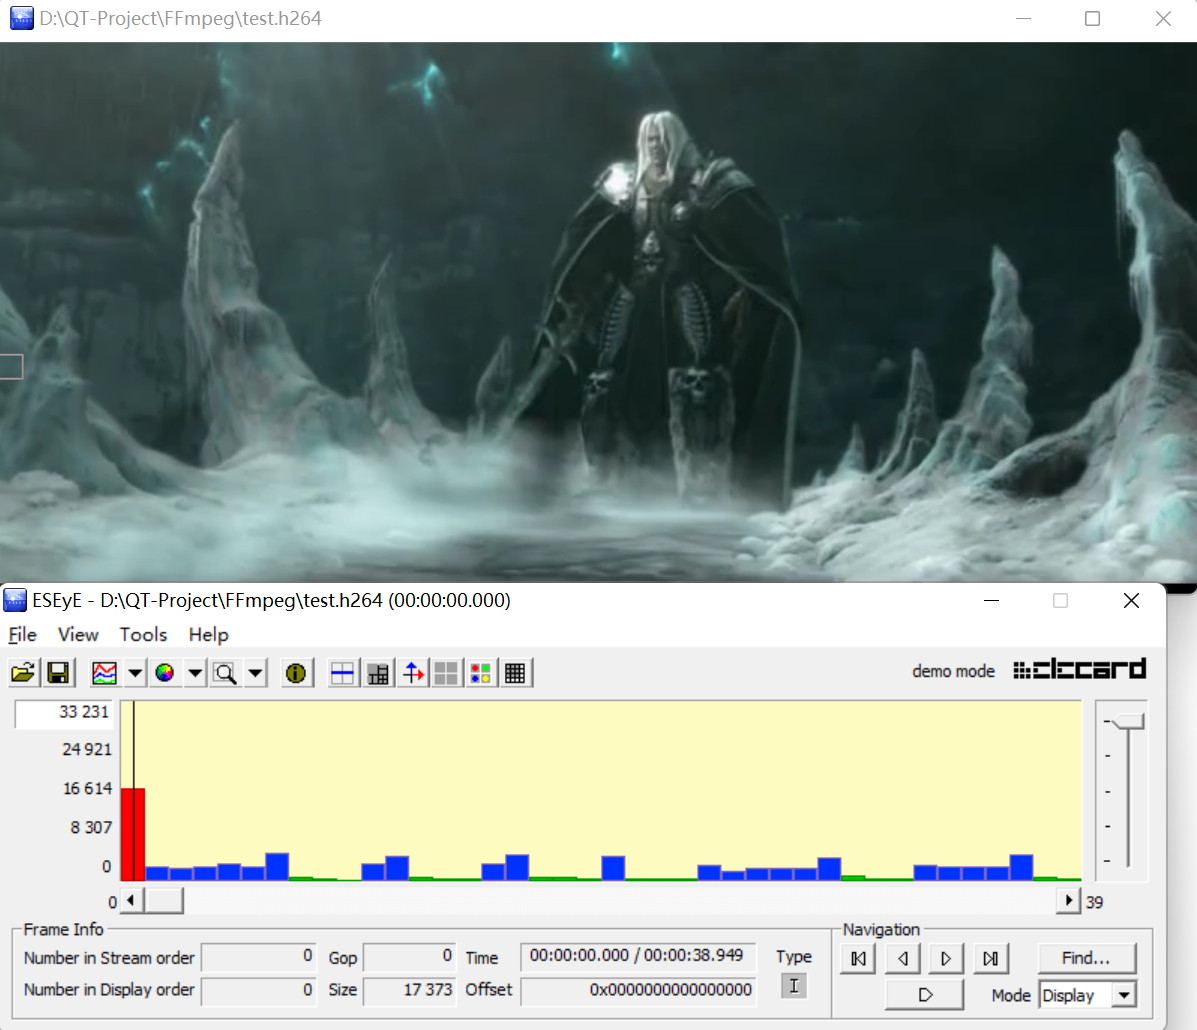Jump to the last frame button
Viewport: 1197px width, 1030px height.
[x=990, y=958]
